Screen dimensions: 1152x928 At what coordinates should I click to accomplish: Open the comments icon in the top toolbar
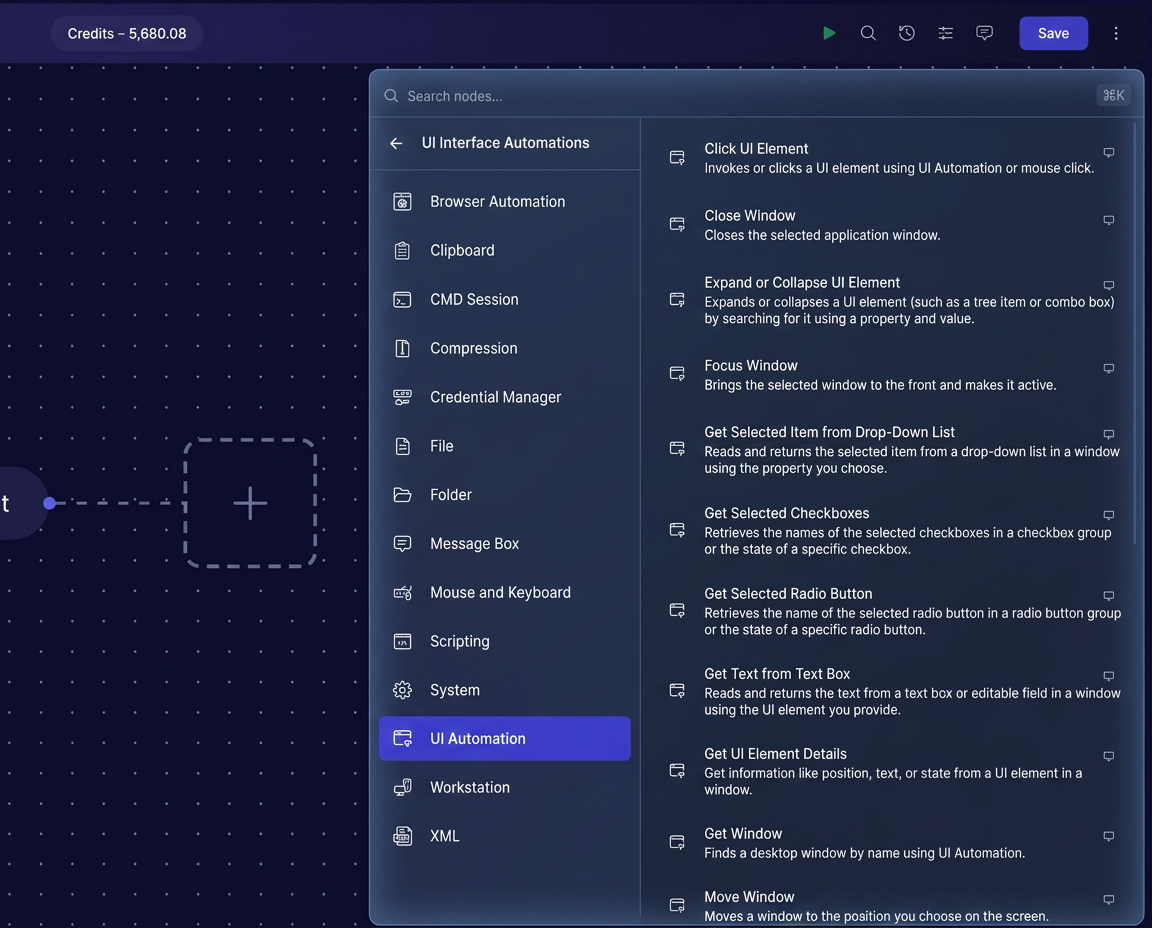pyautogui.click(x=984, y=33)
